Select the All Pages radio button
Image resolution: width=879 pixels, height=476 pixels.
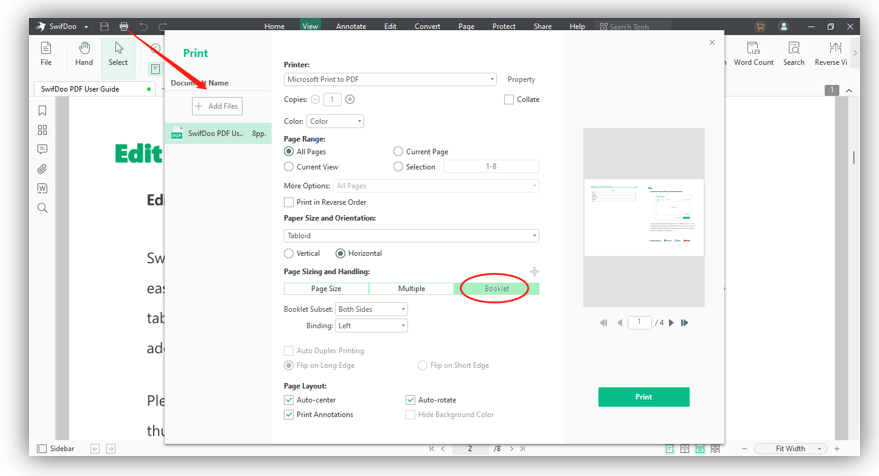tap(289, 151)
